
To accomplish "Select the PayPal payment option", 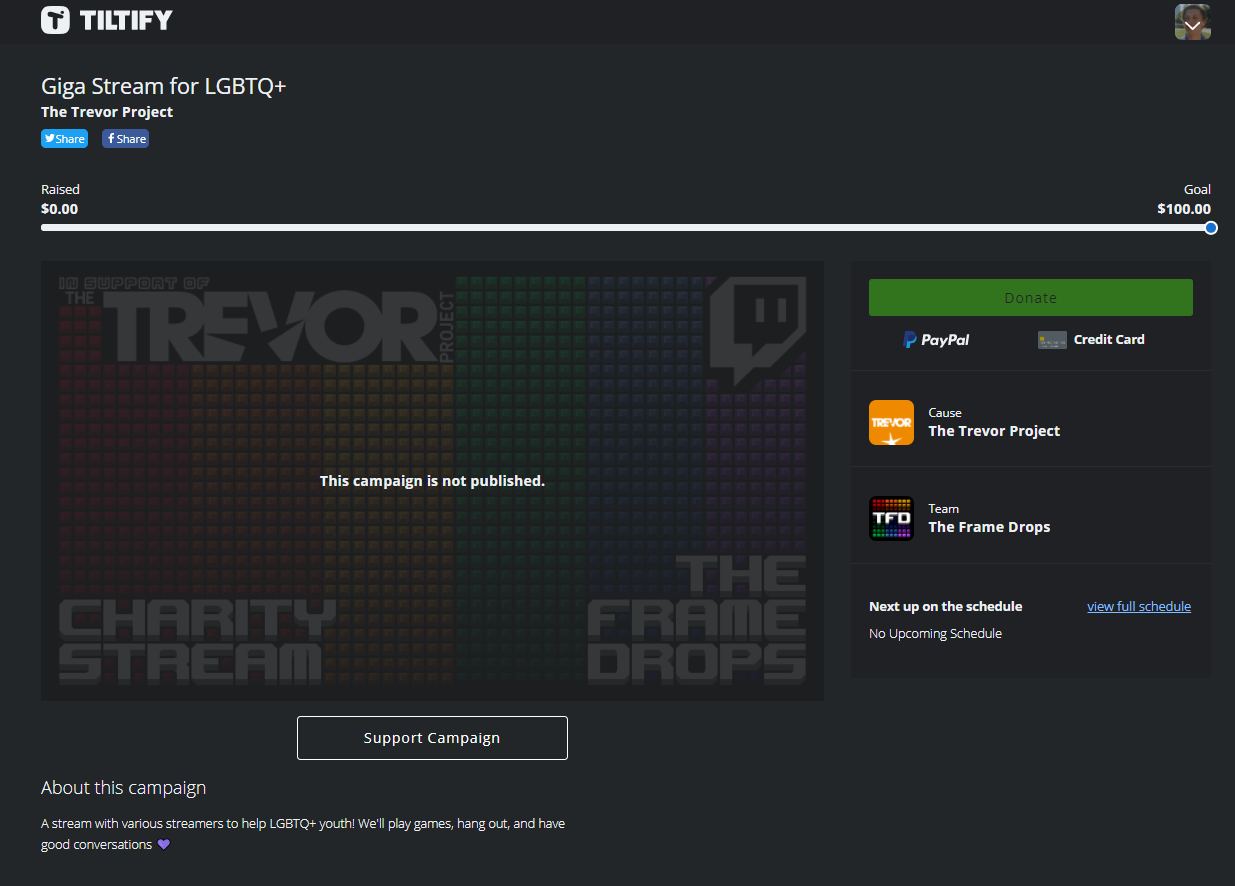I will pyautogui.click(x=936, y=340).
